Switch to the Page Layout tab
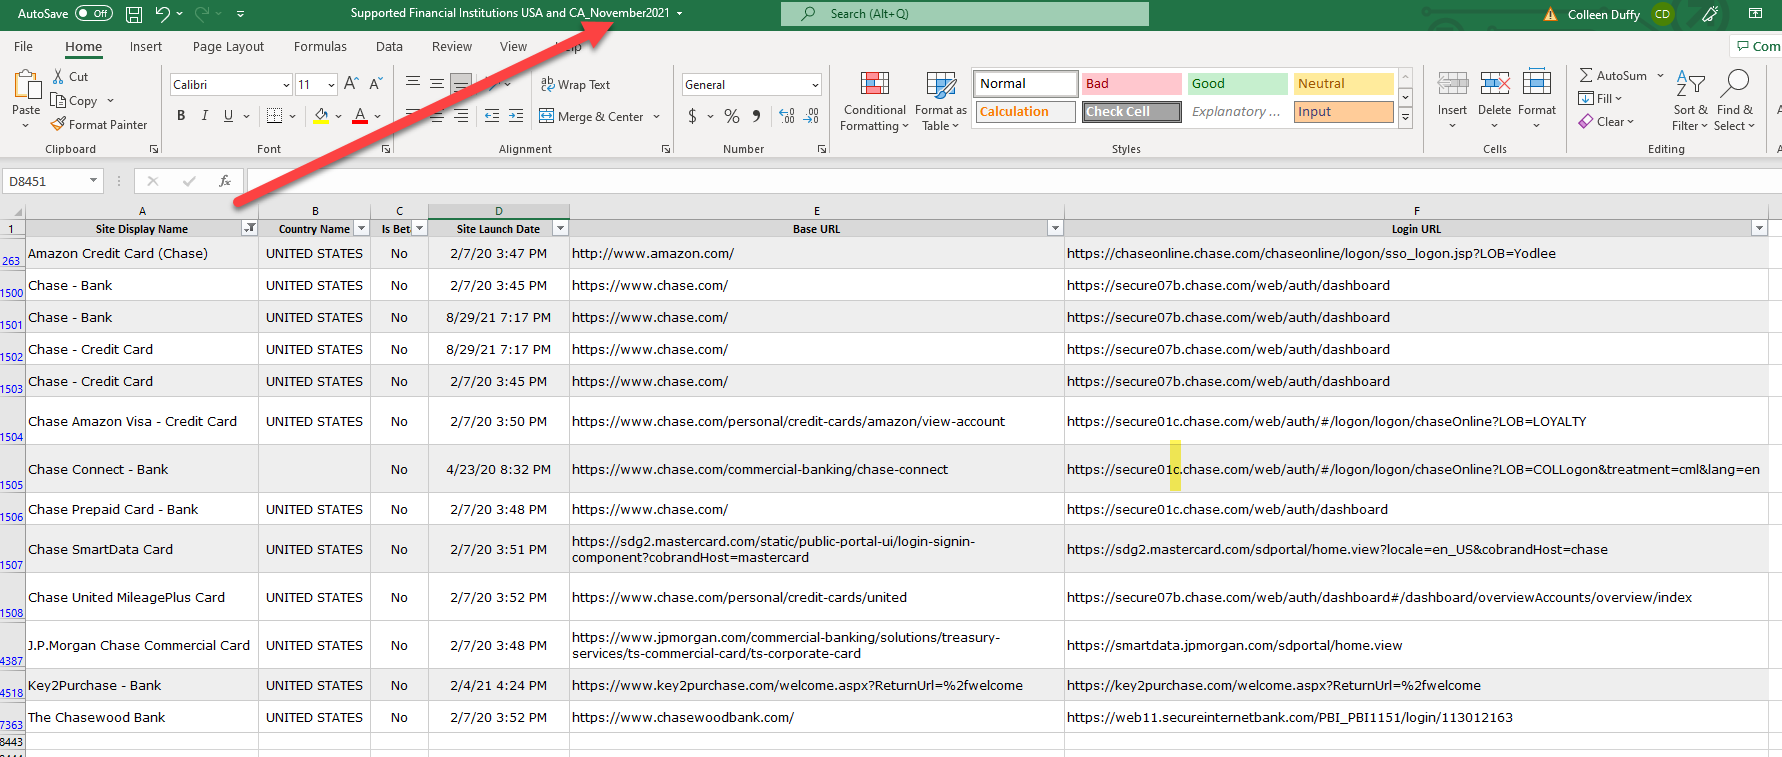This screenshot has height=757, width=1782. coord(228,46)
